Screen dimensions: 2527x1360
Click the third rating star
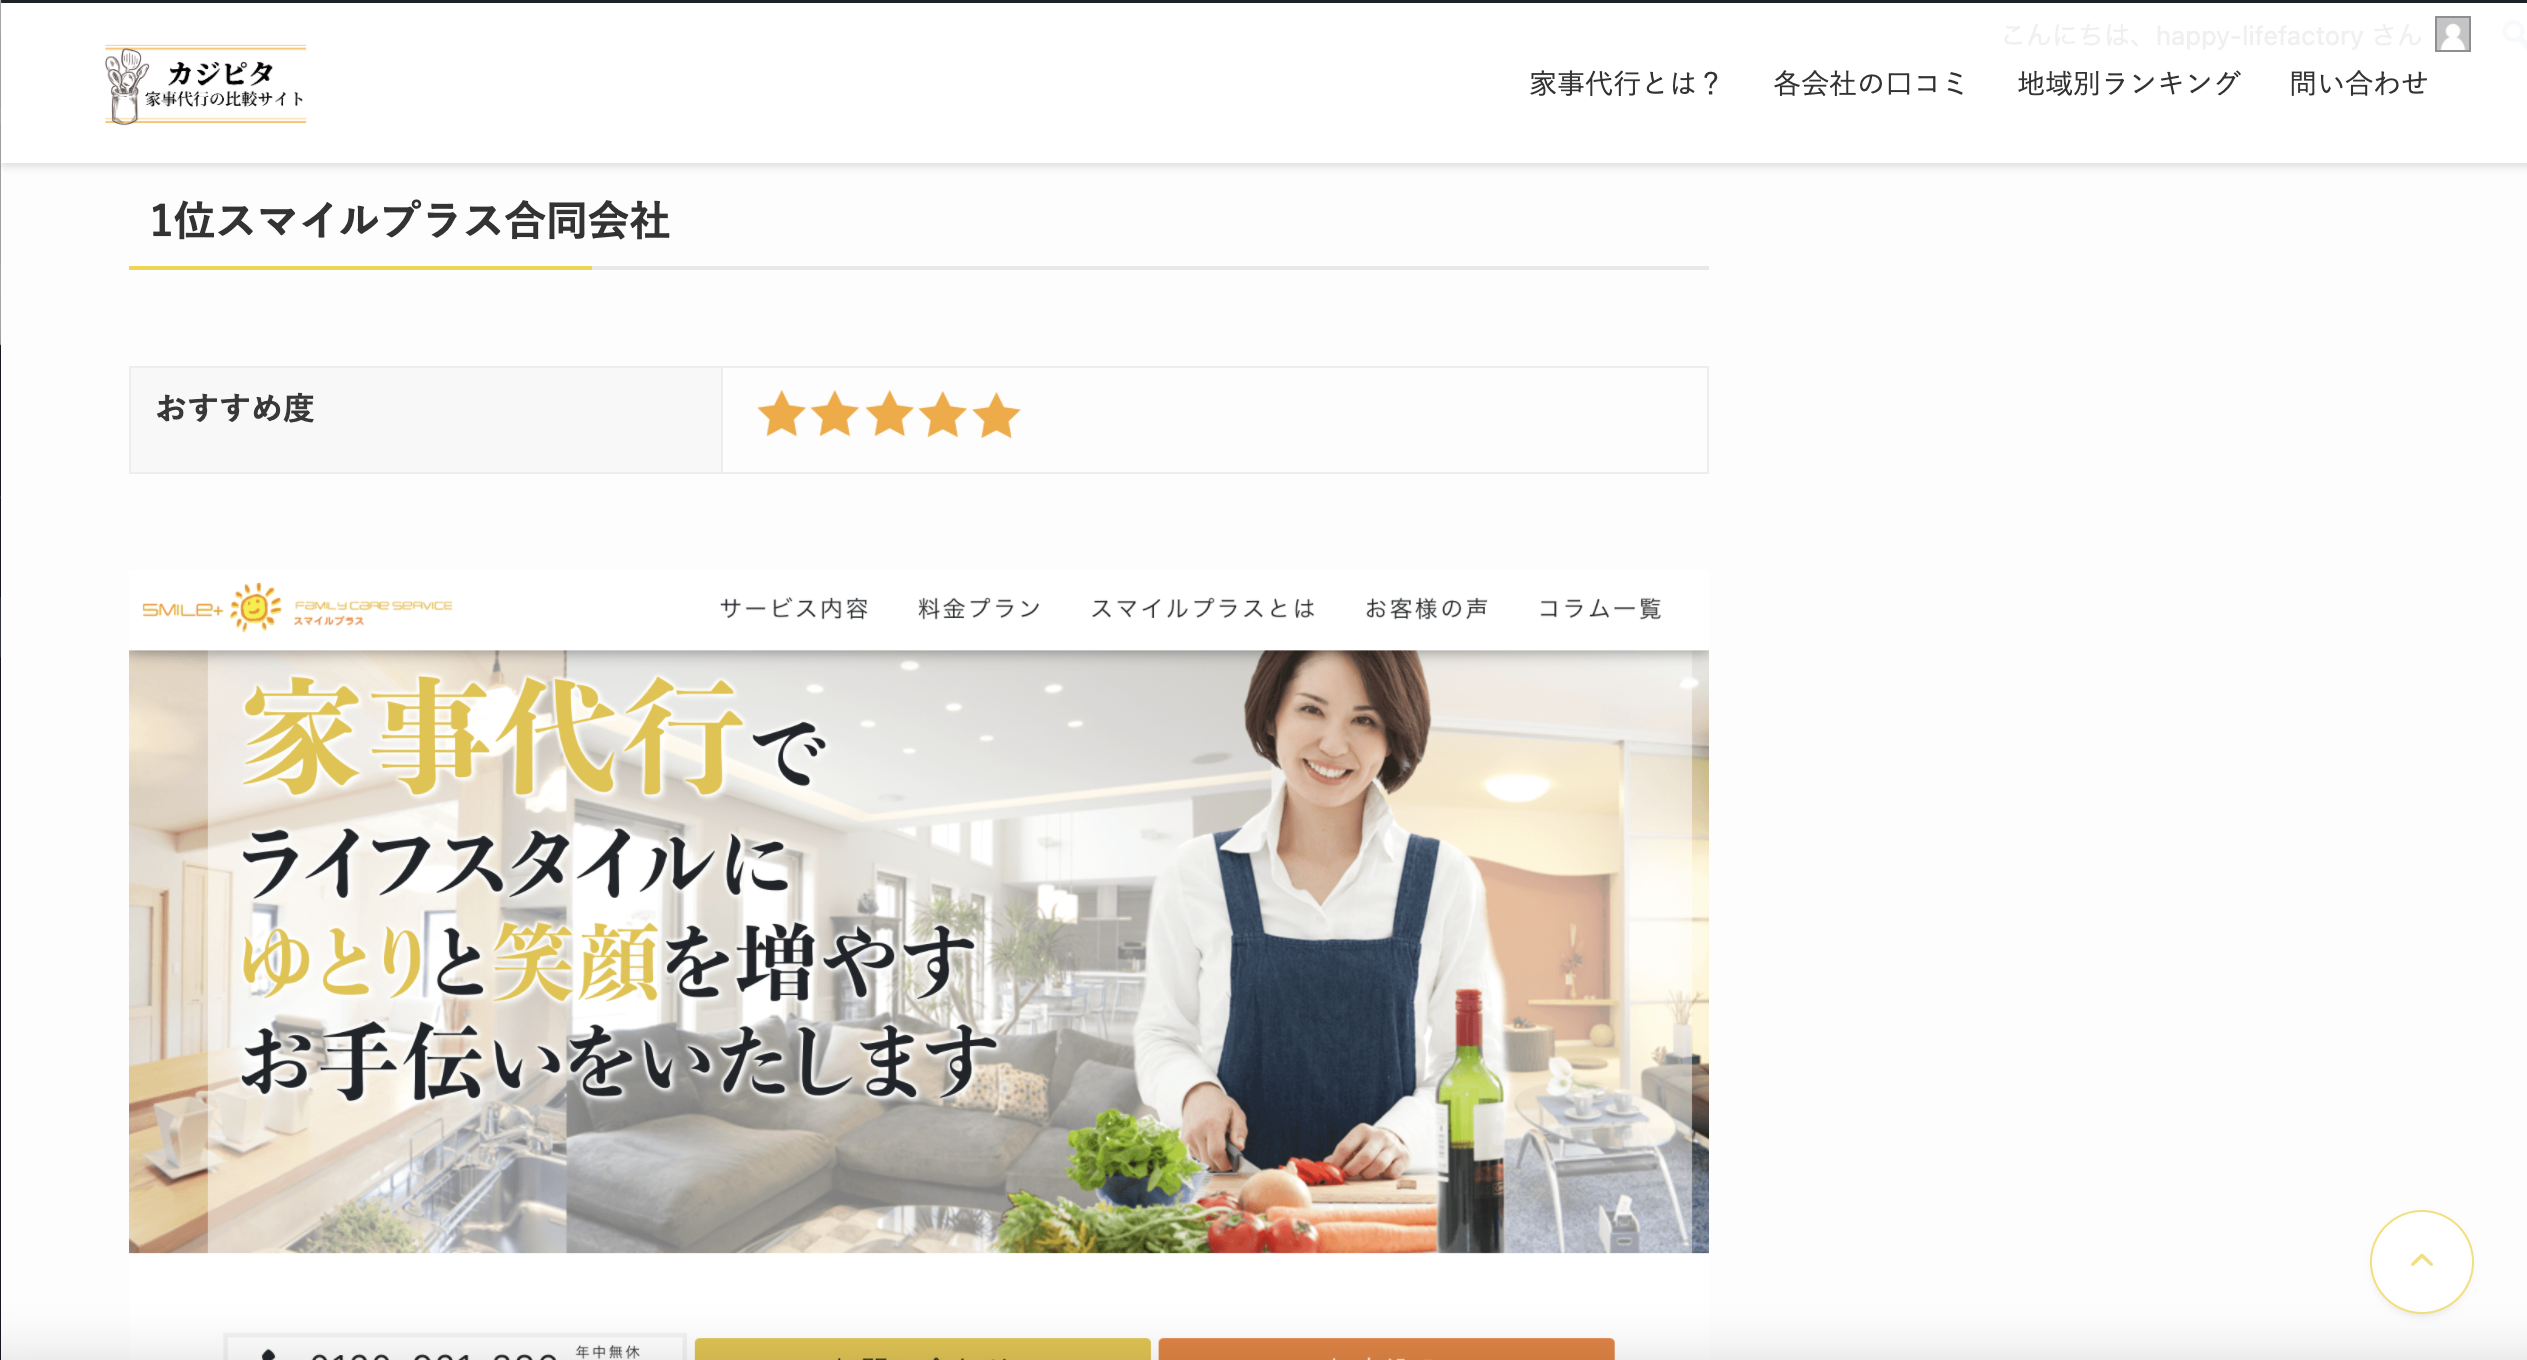[889, 415]
